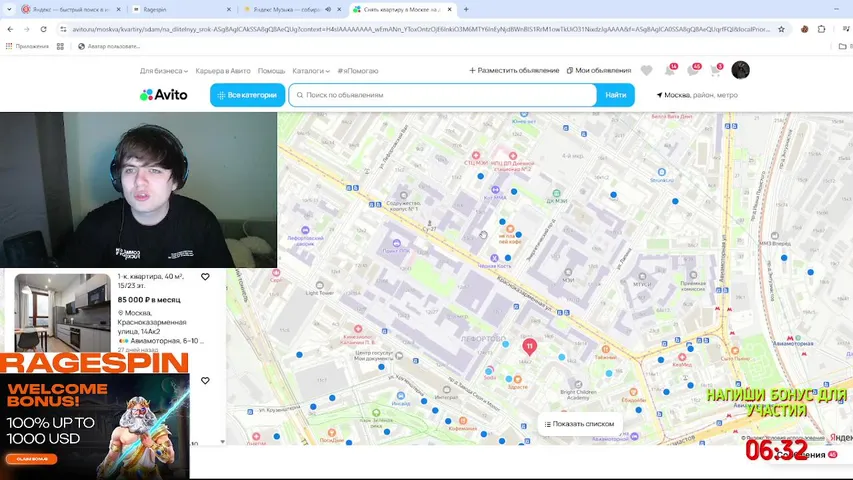Switch to the Ragespin tab
Image resolution: width=853 pixels, height=480 pixels.
pyautogui.click(x=180, y=9)
